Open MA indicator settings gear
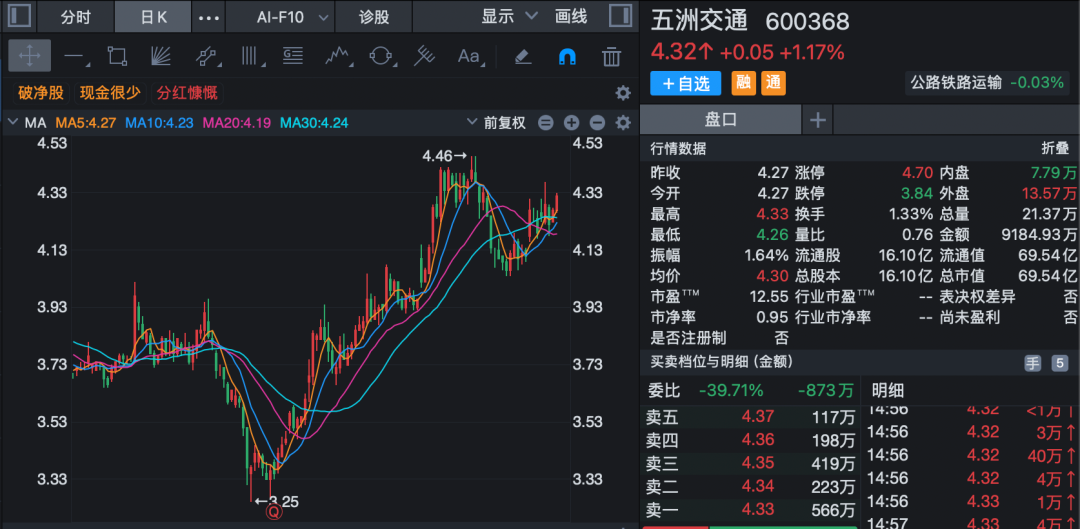 (x=623, y=123)
